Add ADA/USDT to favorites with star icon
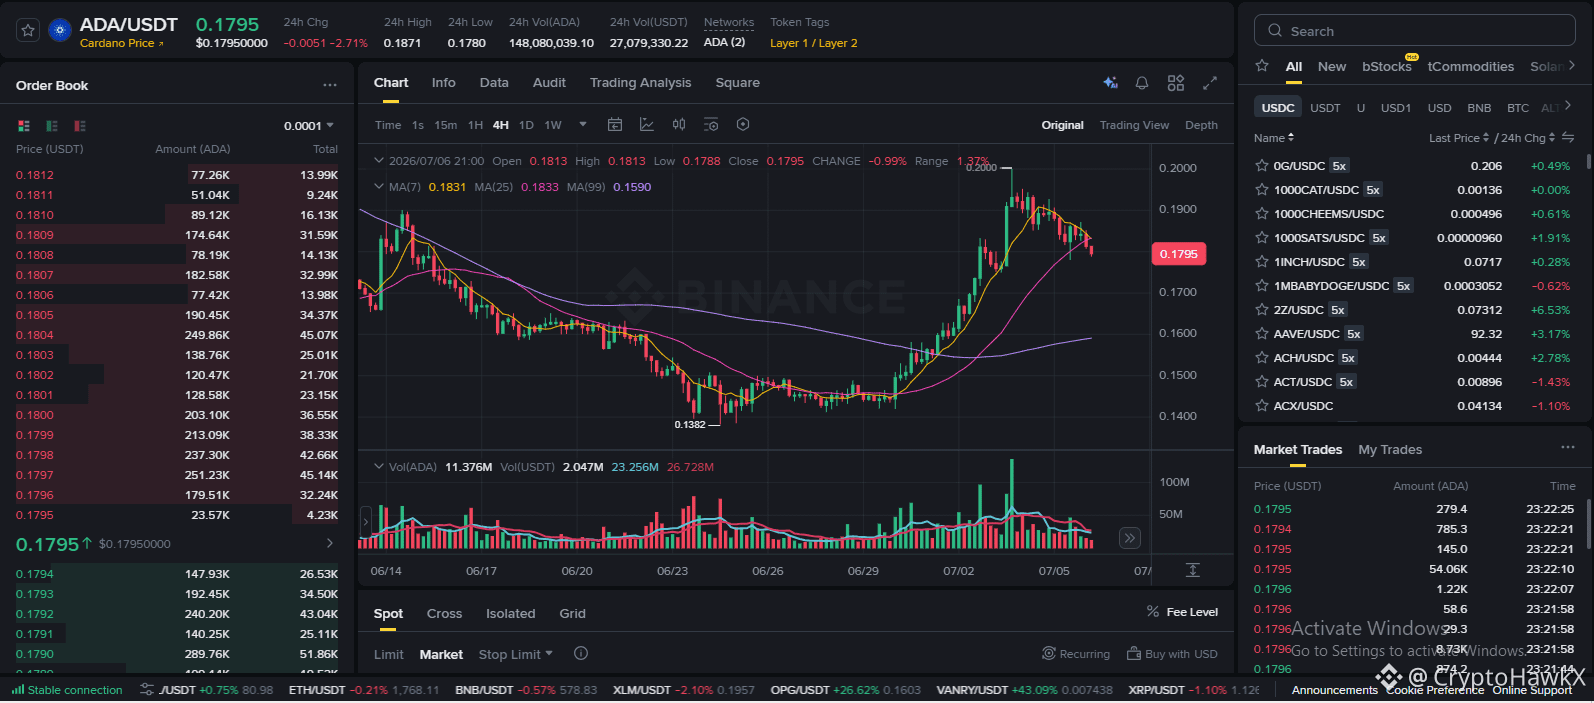 [28, 30]
